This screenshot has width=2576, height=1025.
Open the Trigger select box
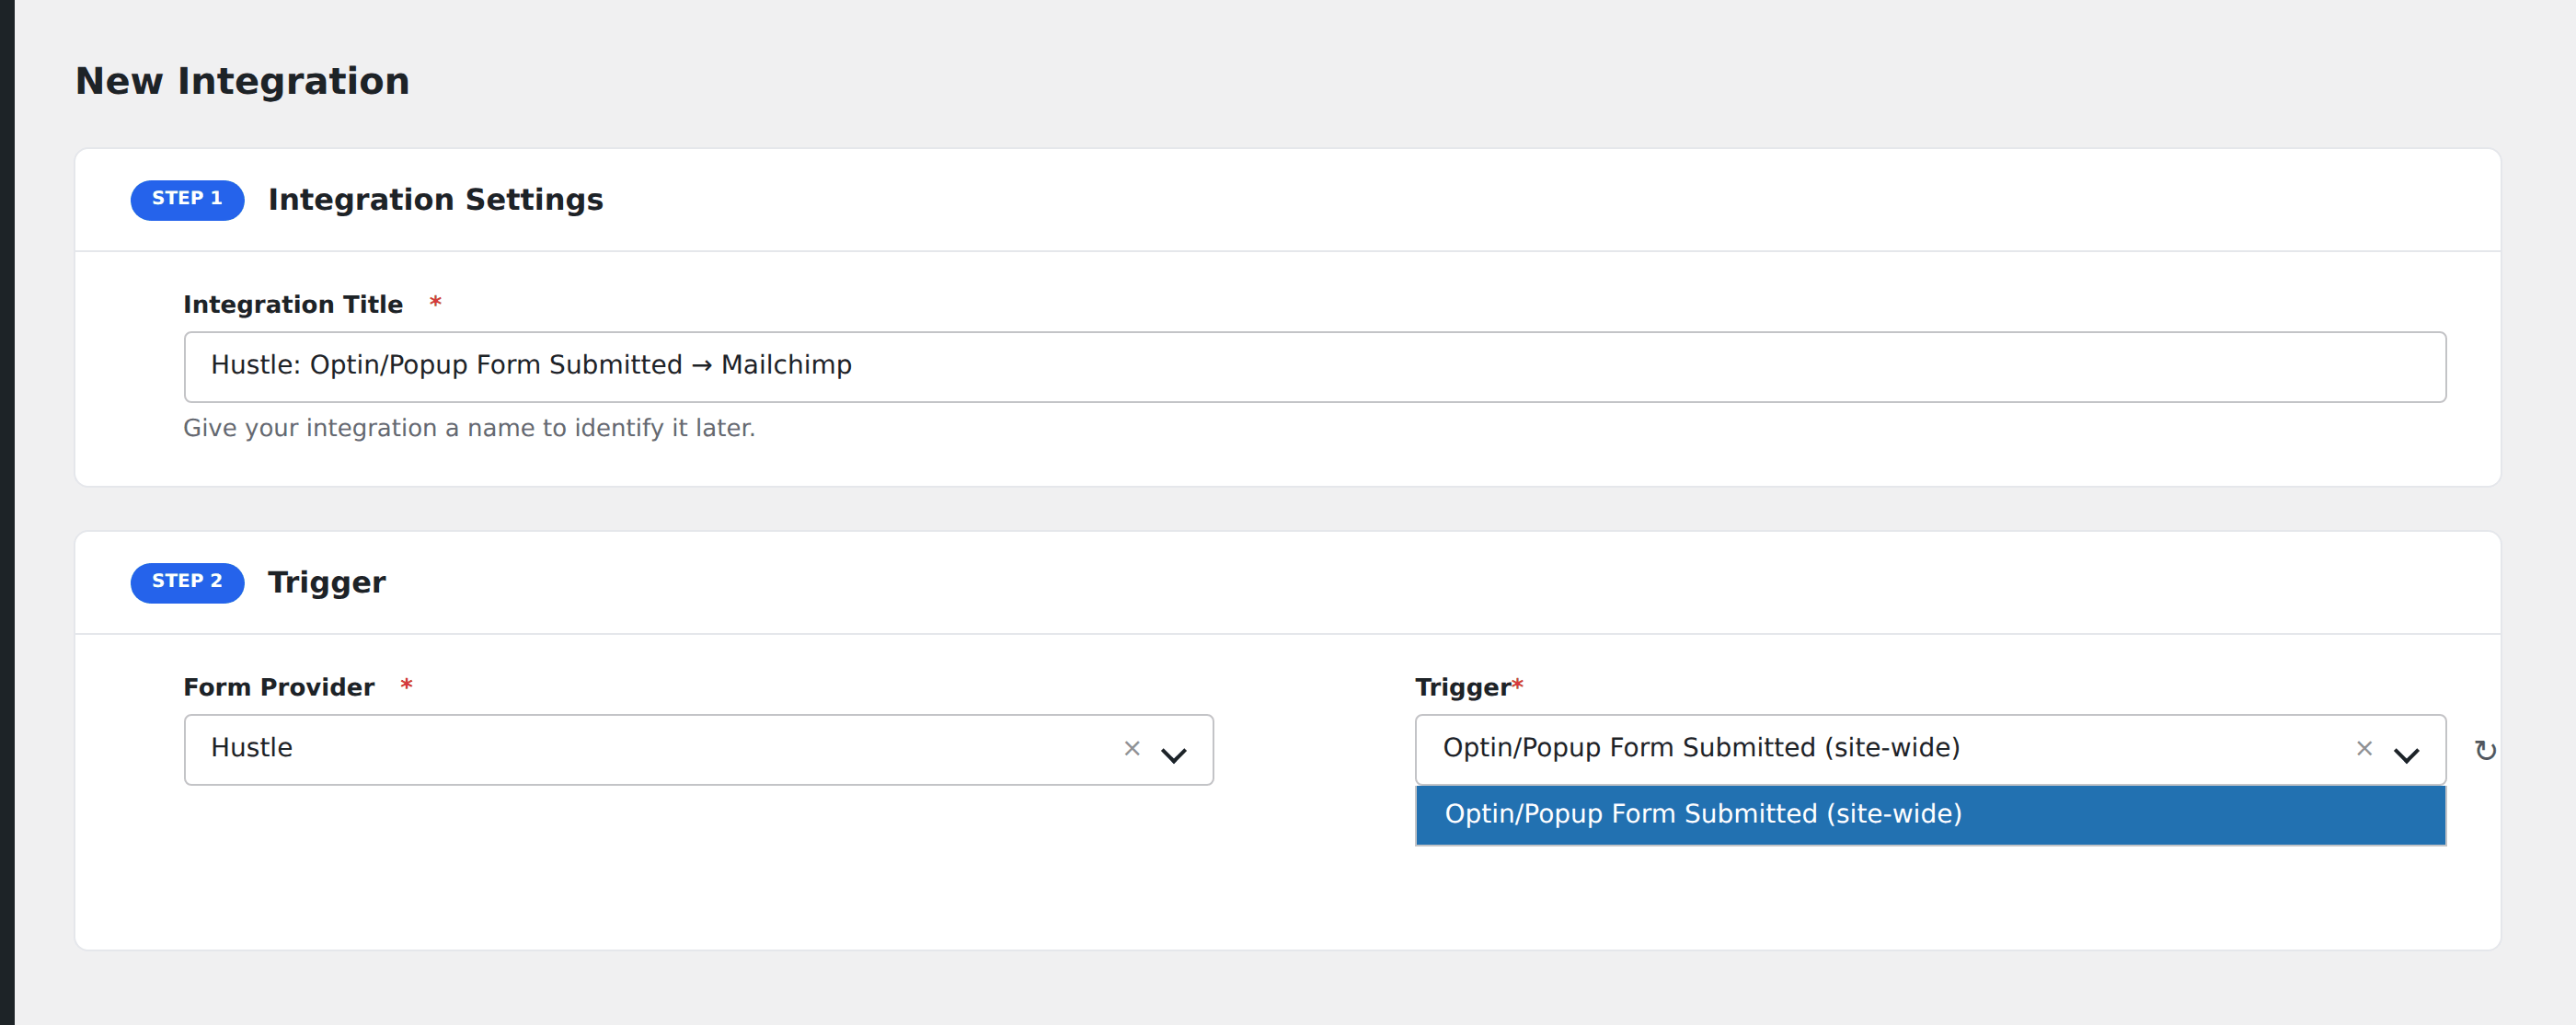coord(1930,749)
